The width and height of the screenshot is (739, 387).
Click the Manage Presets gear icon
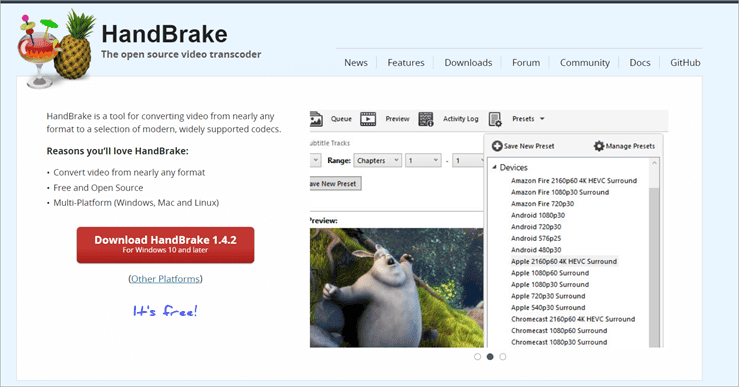599,146
